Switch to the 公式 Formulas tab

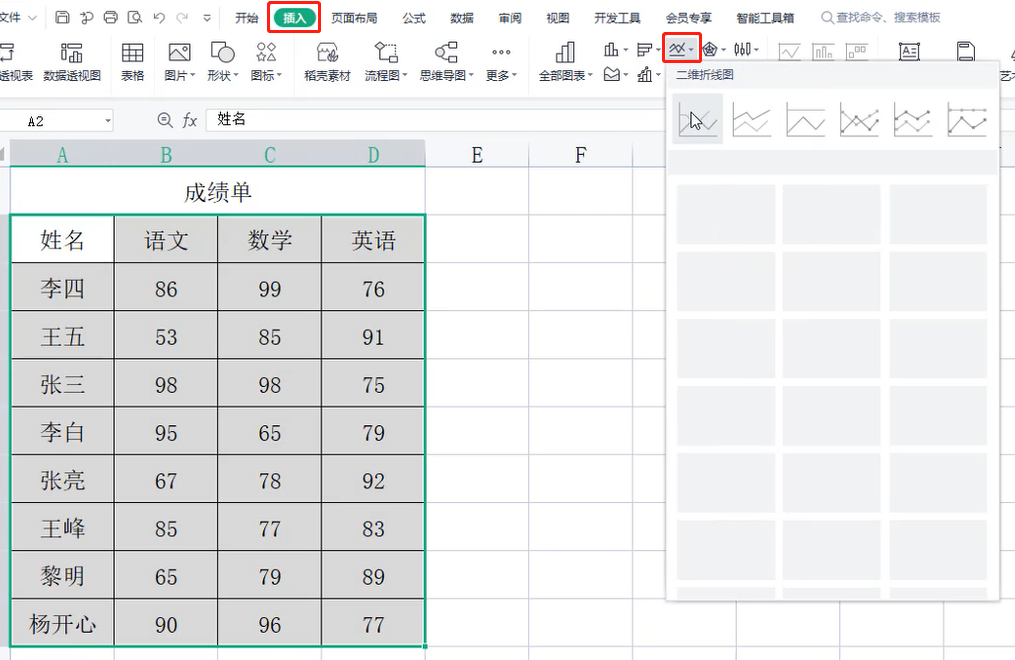pyautogui.click(x=414, y=16)
